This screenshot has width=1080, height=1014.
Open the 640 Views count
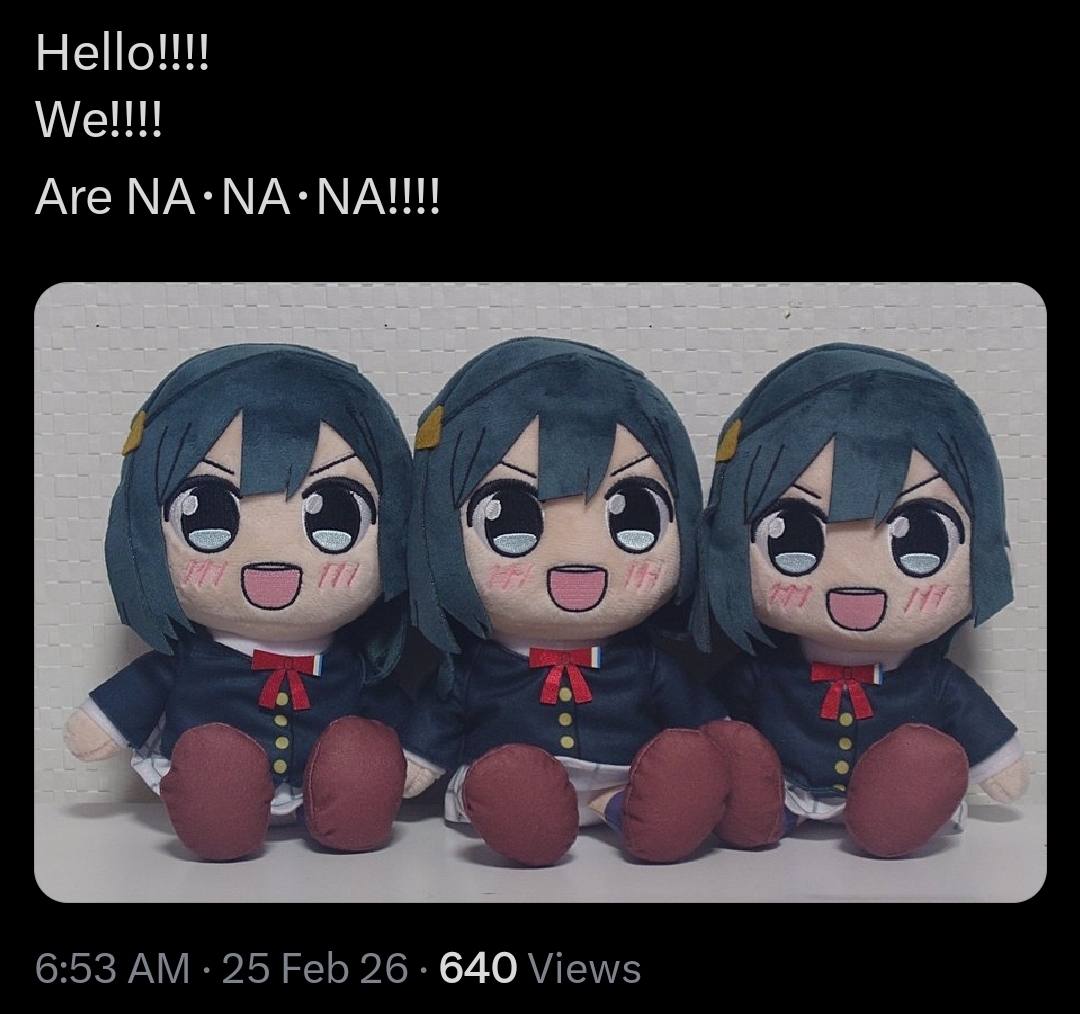pyautogui.click(x=540, y=968)
